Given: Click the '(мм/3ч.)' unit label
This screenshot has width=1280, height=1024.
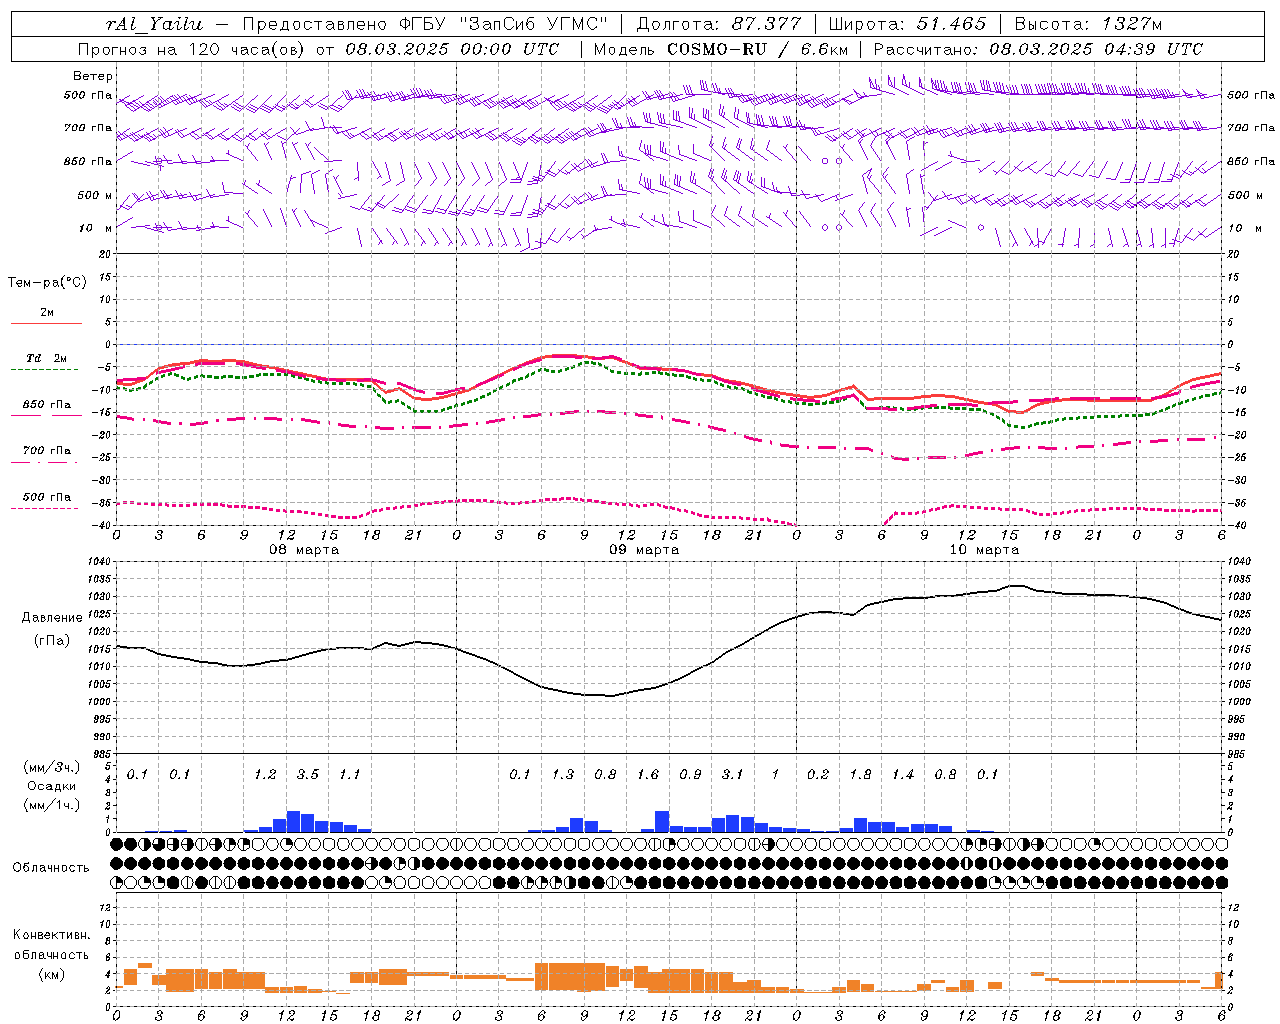Looking at the screenshot, I should pos(52,767).
